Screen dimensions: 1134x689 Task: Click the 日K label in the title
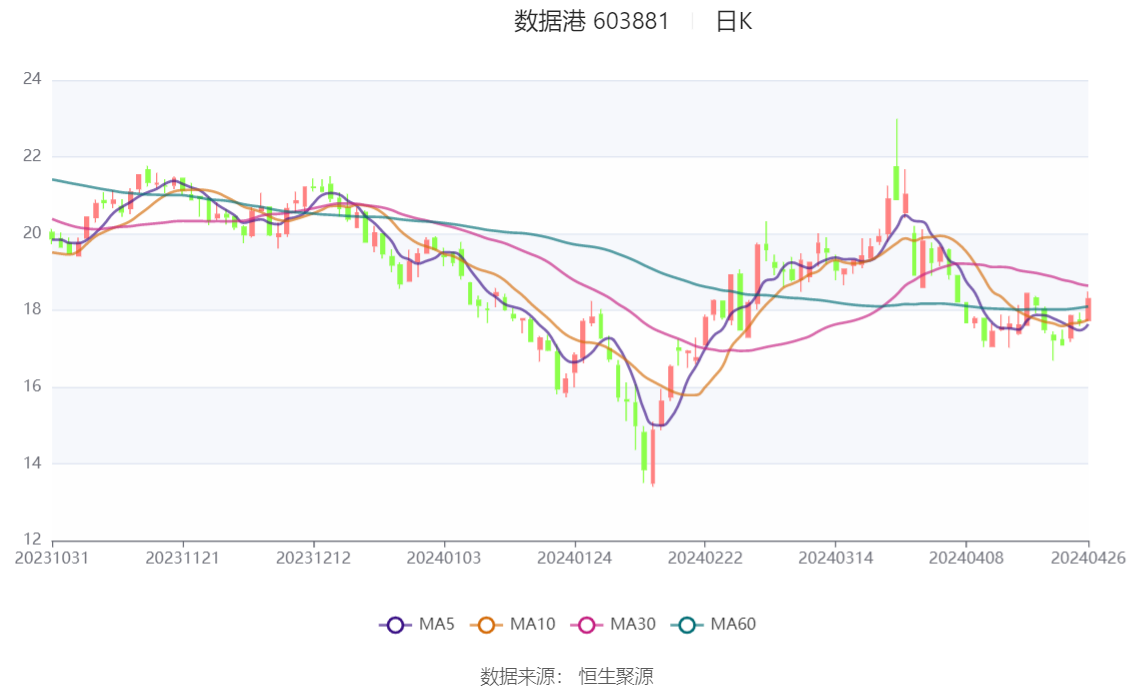pyautogui.click(x=734, y=22)
